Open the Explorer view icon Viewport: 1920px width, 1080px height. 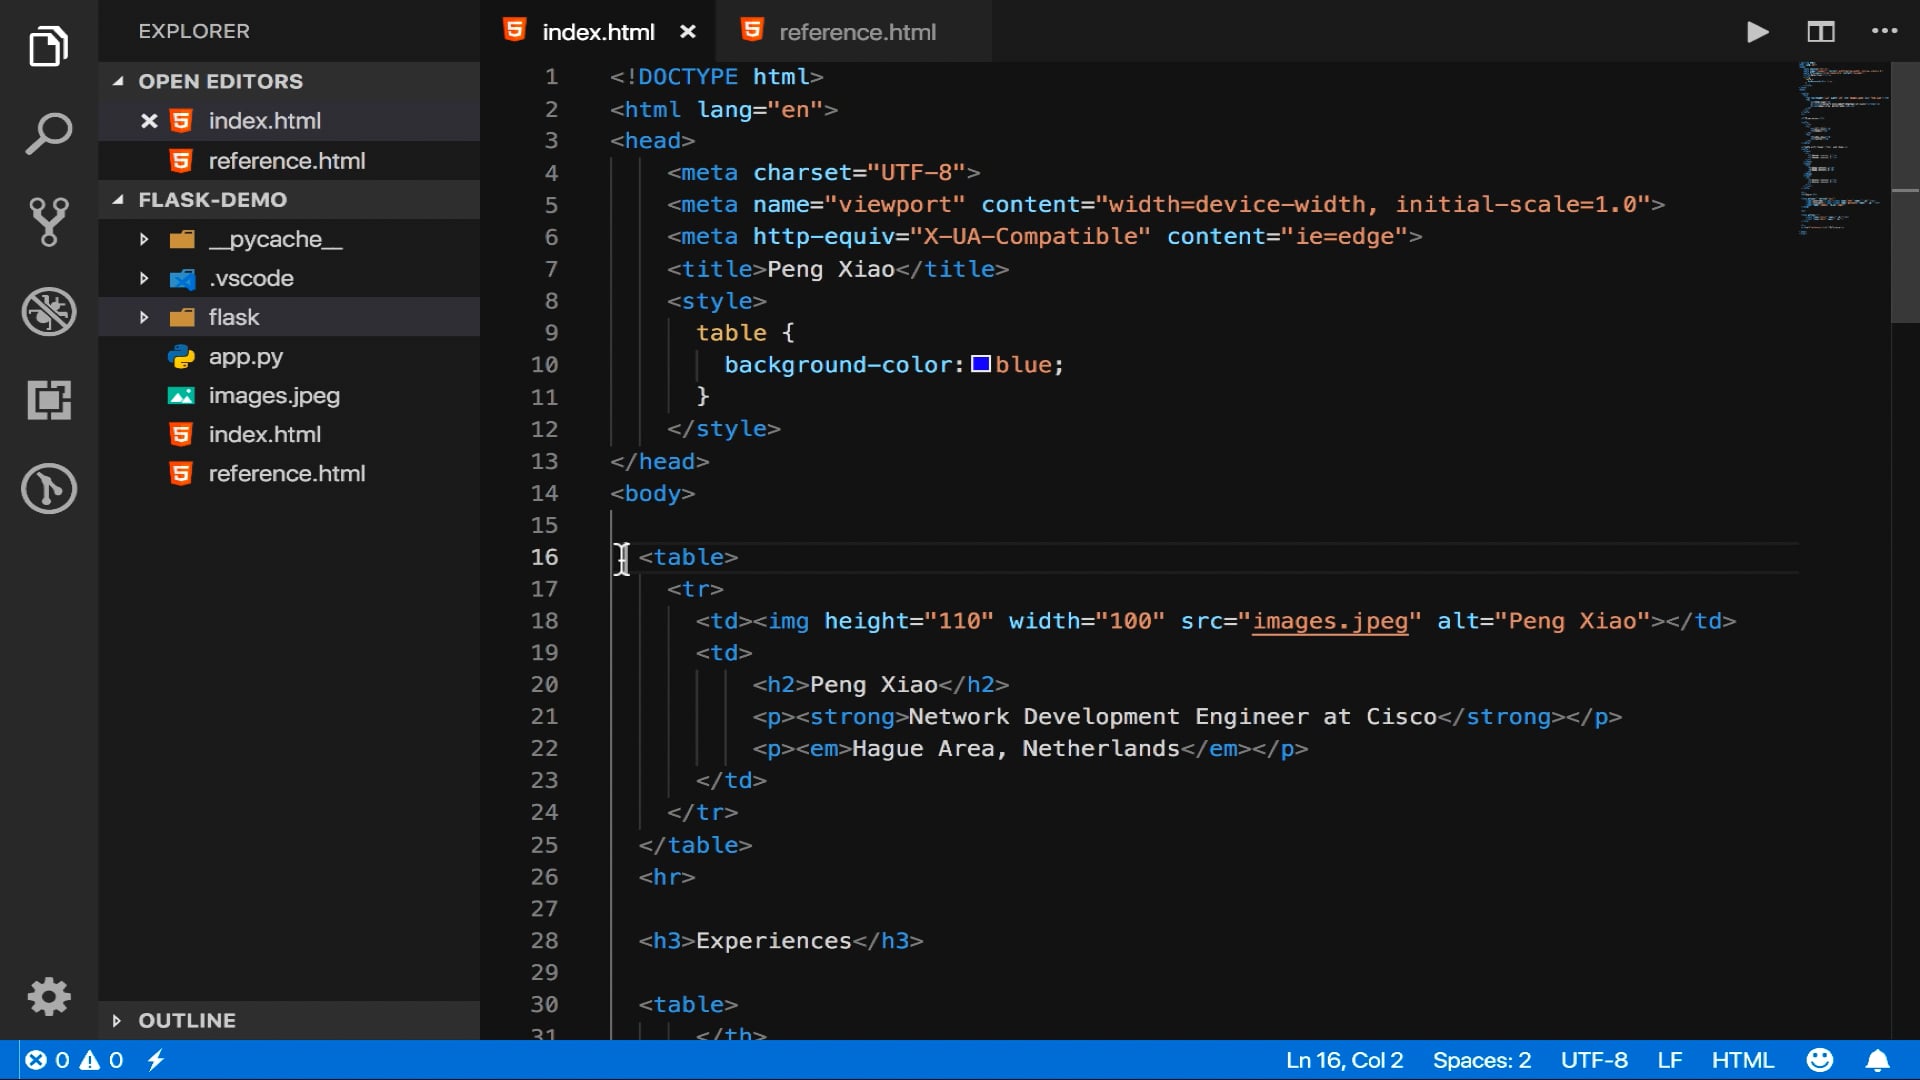click(x=48, y=47)
